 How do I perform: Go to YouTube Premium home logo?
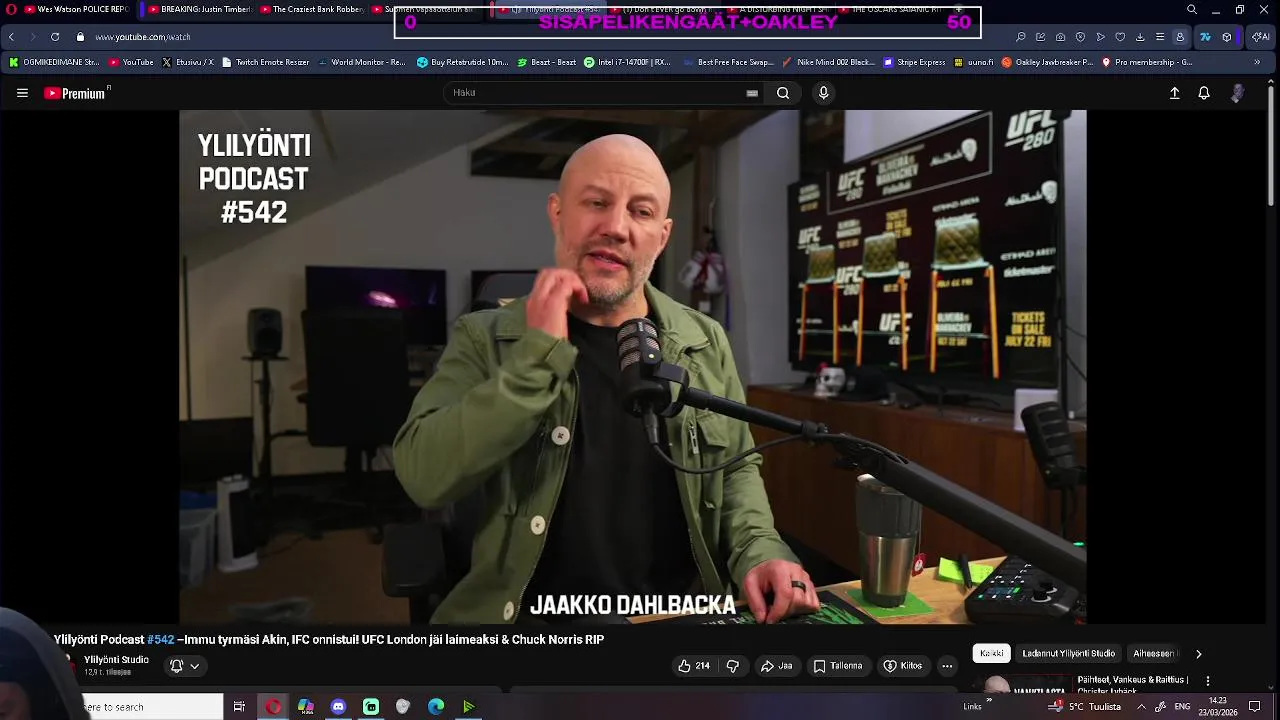tap(77, 93)
